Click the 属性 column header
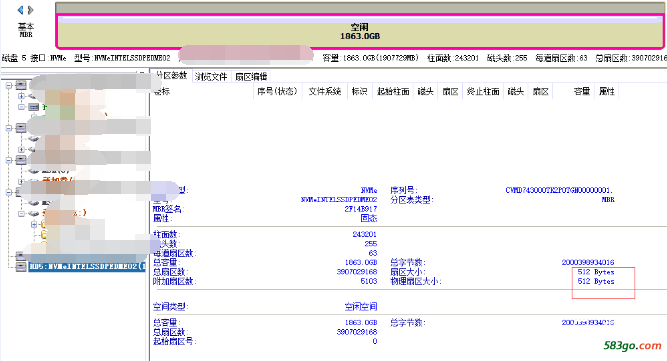 [x=607, y=91]
